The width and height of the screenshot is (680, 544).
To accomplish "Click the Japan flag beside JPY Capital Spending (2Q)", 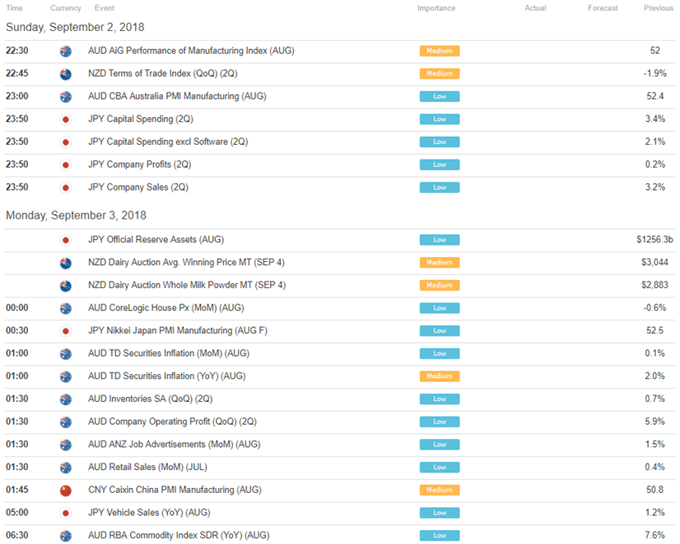I will tap(65, 119).
